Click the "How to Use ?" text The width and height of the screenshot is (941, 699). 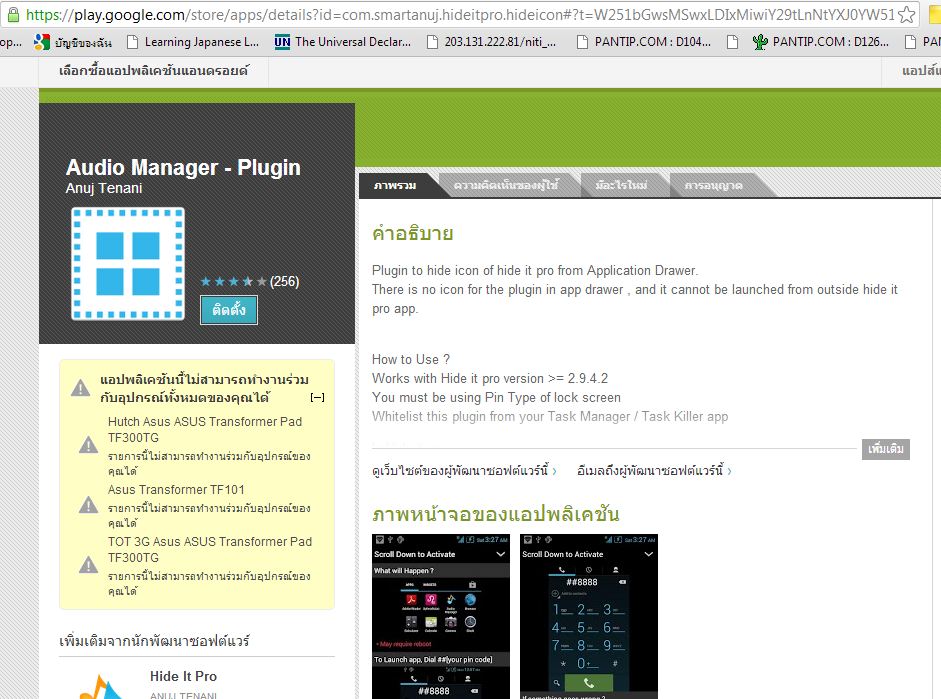[x=411, y=359]
